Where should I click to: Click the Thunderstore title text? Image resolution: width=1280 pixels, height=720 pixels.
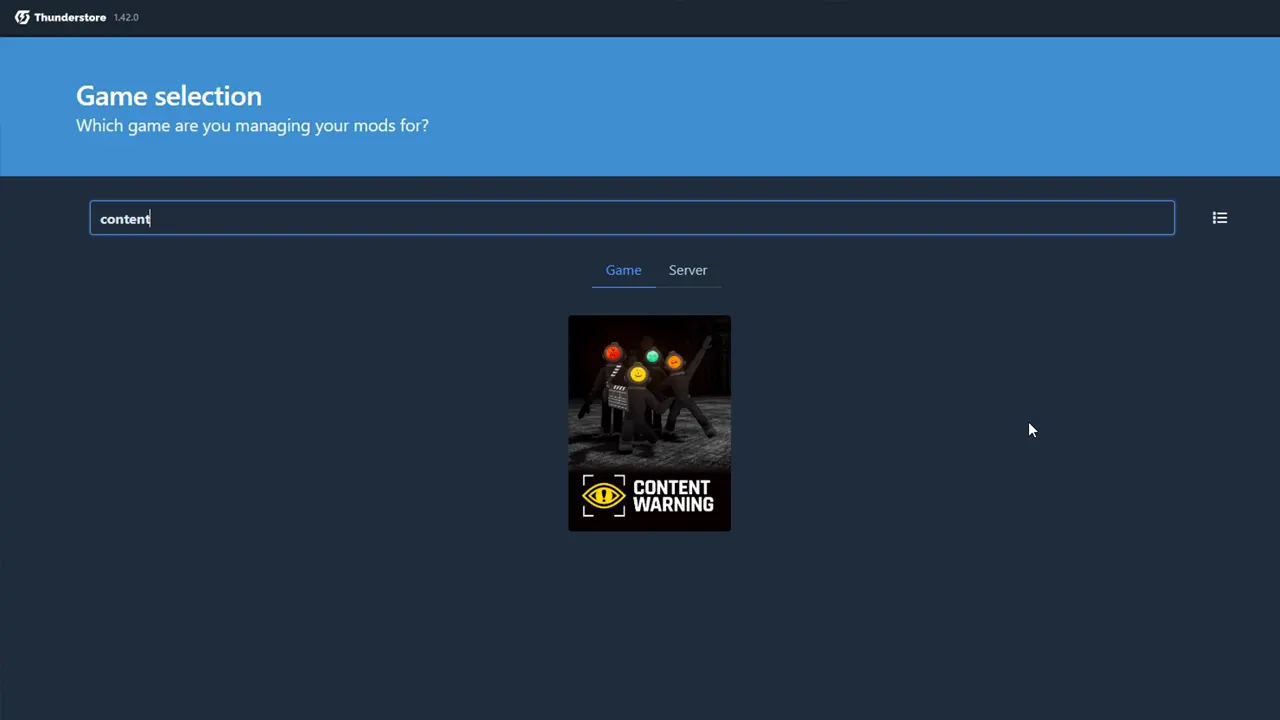coord(69,17)
